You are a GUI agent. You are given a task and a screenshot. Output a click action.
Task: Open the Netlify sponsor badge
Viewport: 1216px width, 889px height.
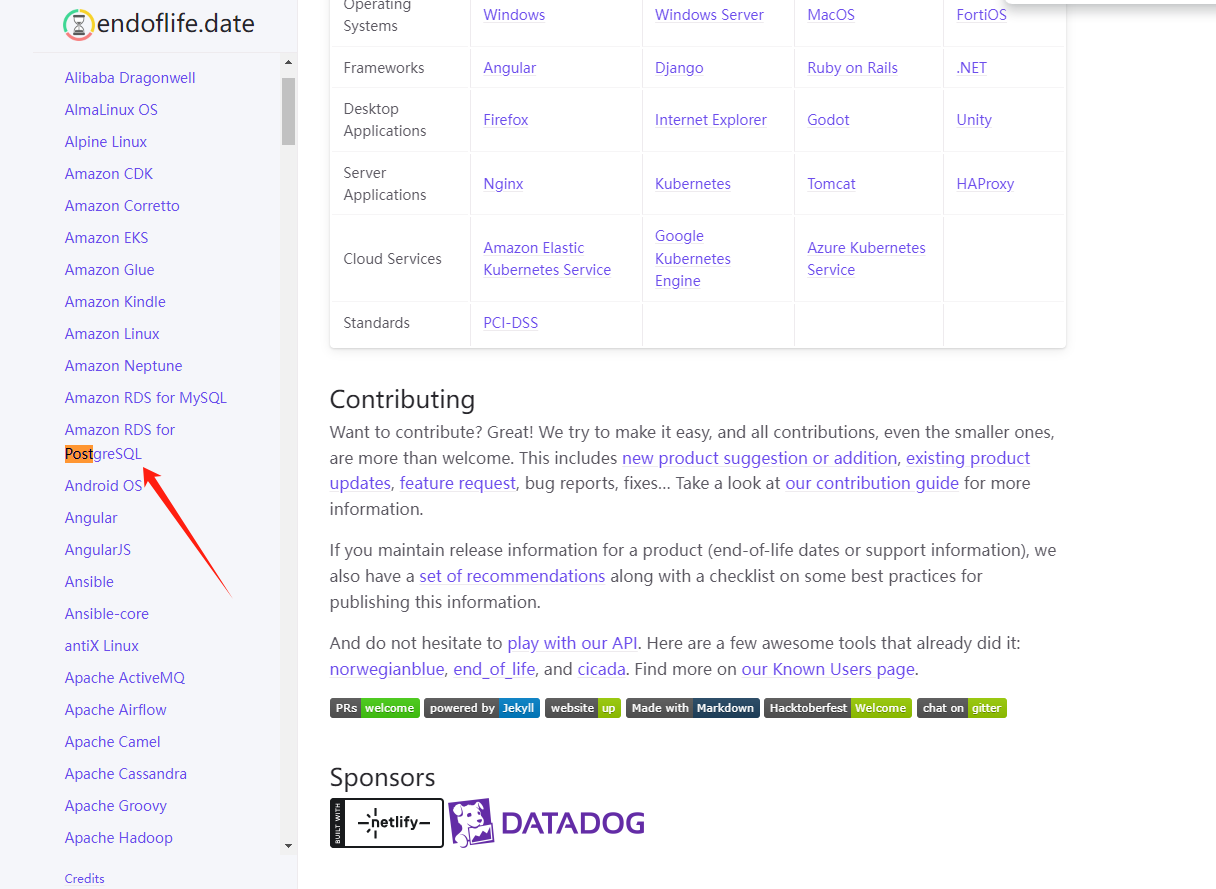[x=386, y=823]
